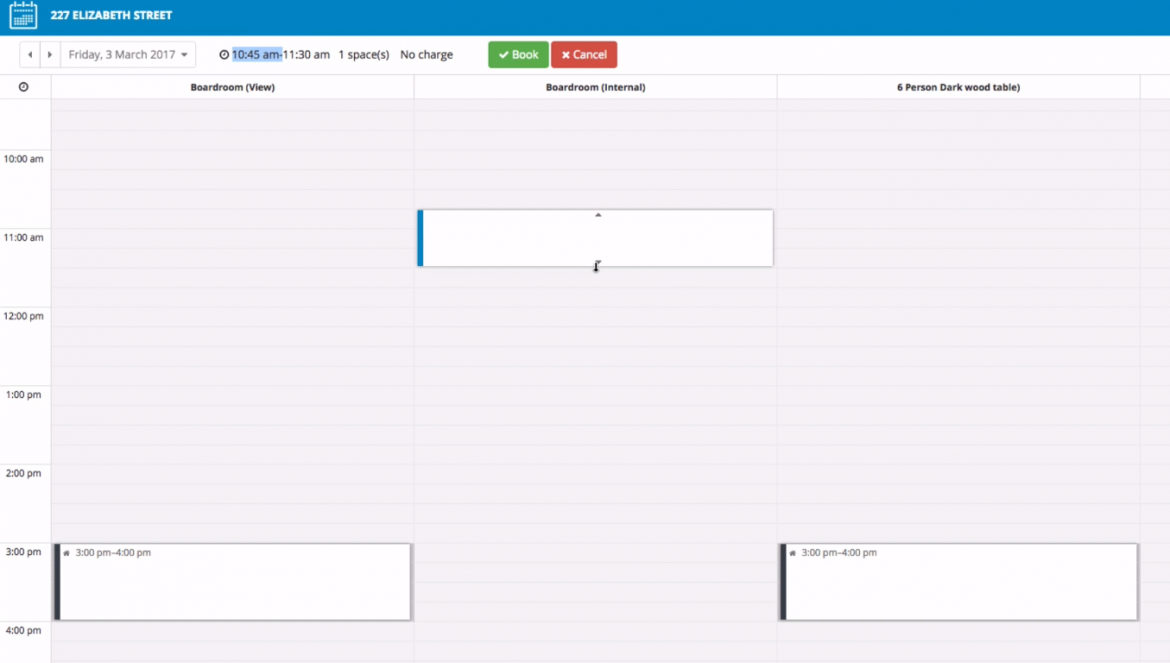The image size is (1170, 663).
Task: Click the x icon inside the Cancel button
Action: (566, 55)
